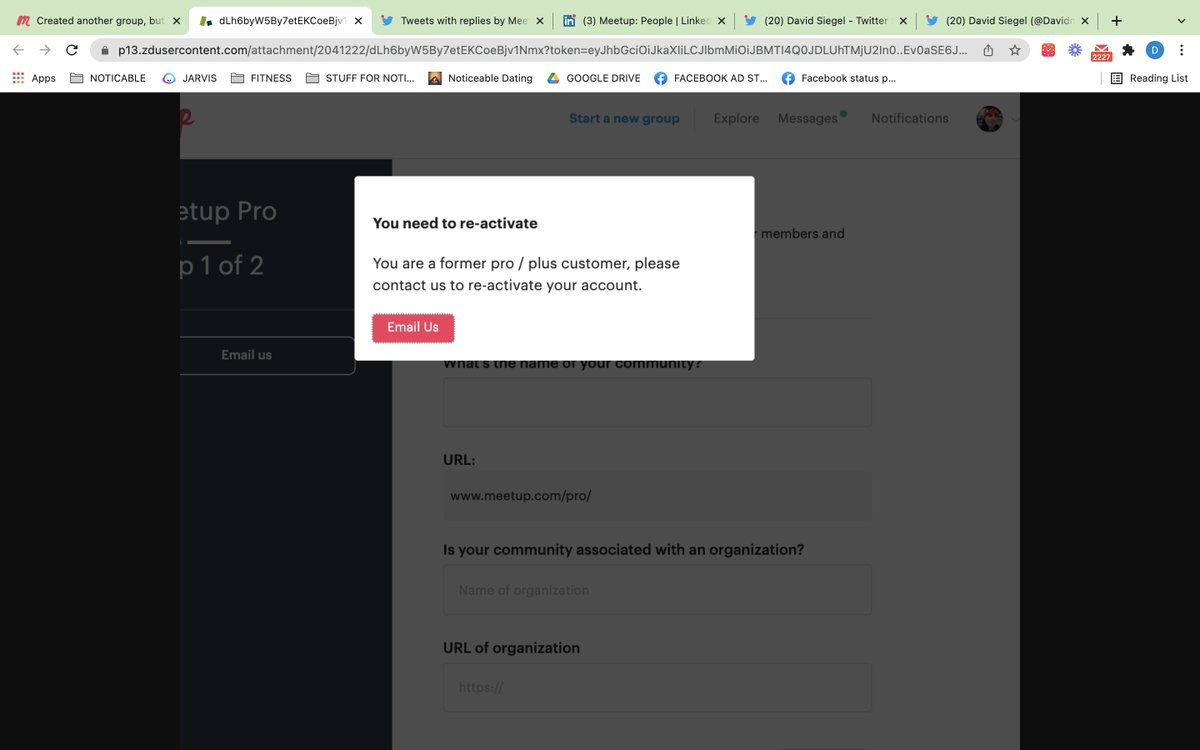Screen dimensions: 1200x750
Task: Open the Chrome three-dot menu
Action: [1182, 50]
